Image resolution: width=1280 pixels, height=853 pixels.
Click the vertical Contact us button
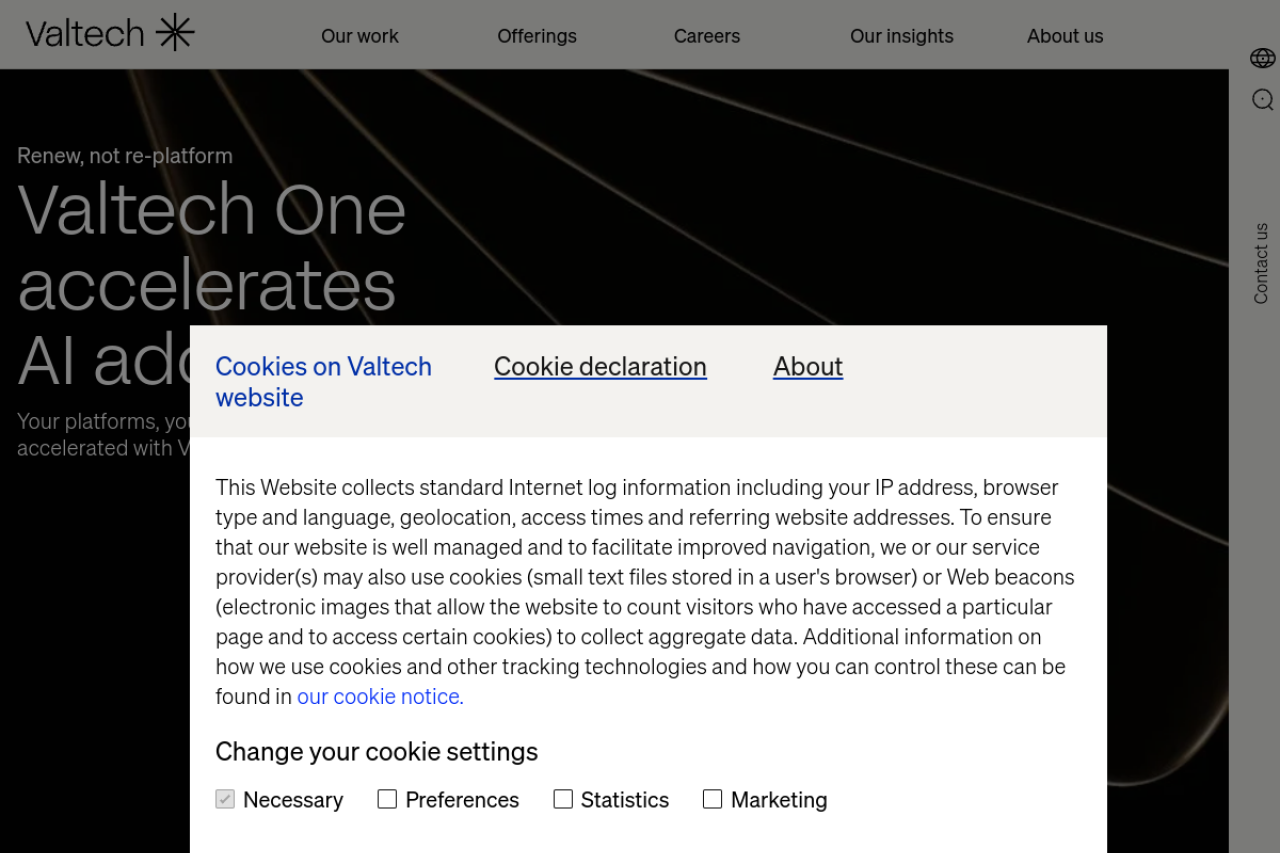tap(1261, 263)
